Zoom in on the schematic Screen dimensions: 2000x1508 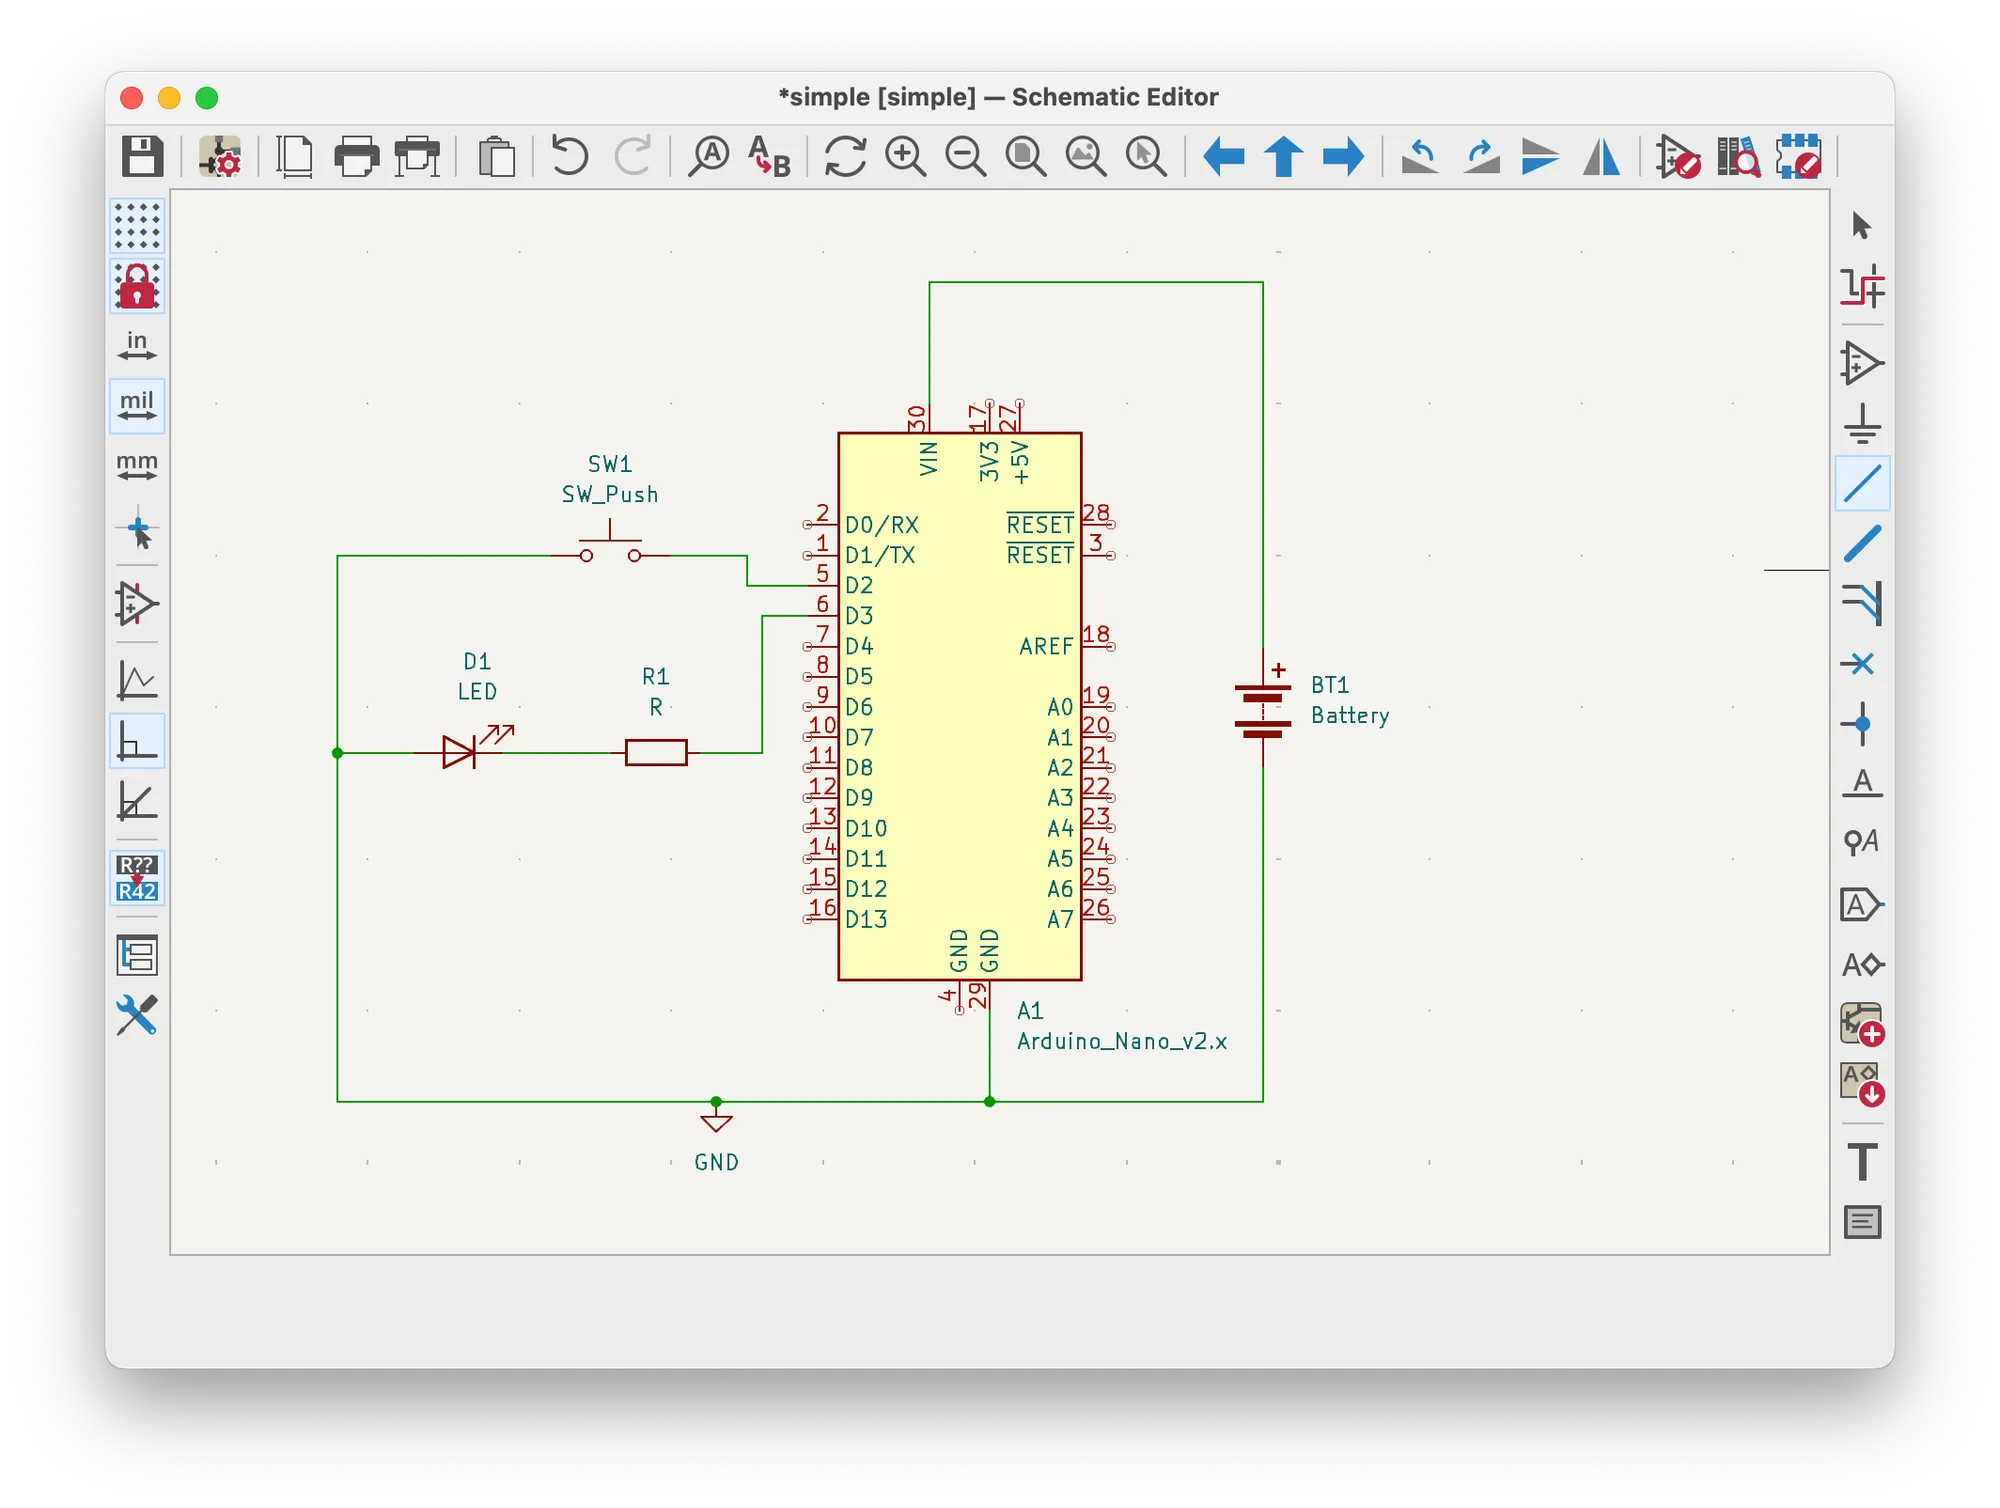click(x=906, y=157)
